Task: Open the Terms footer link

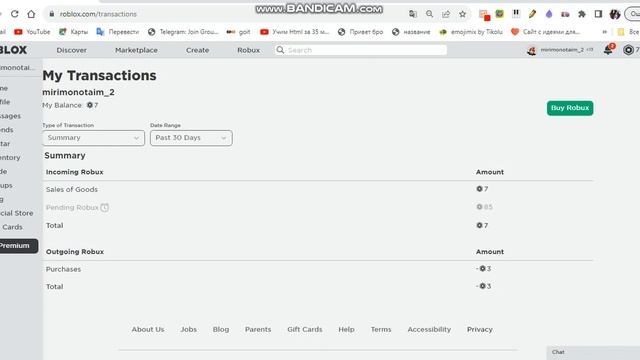Action: [x=381, y=329]
